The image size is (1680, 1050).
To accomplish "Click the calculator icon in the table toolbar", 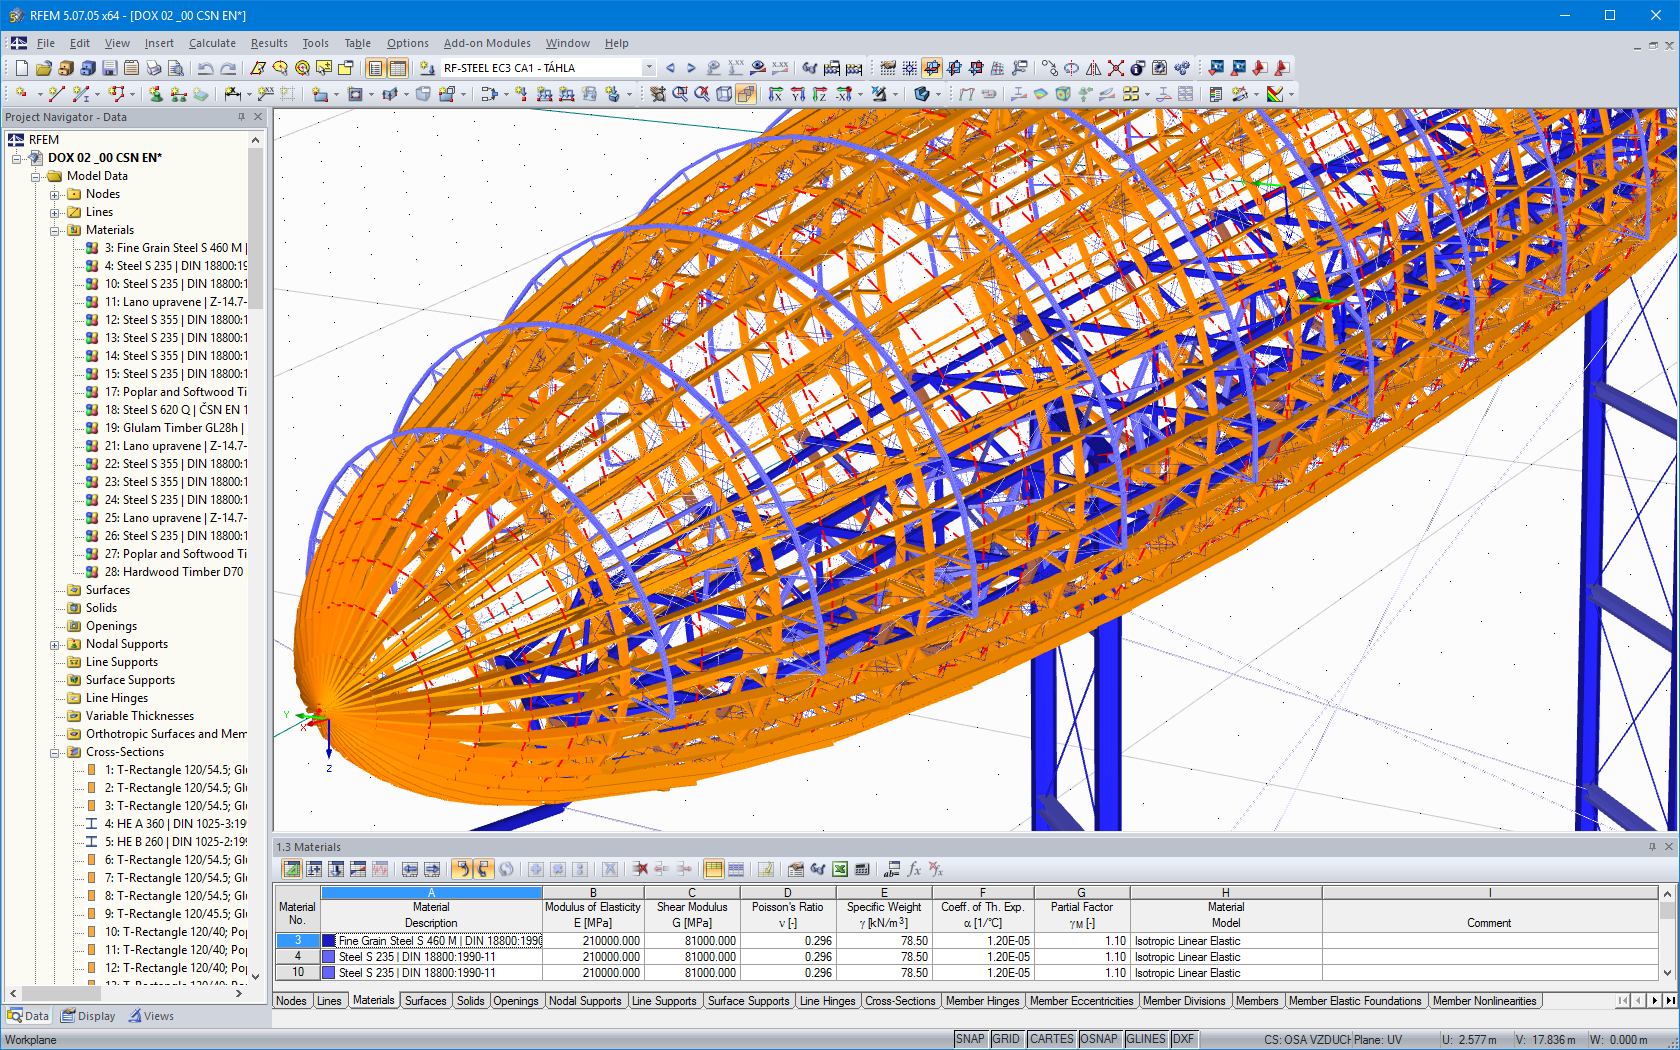I will (x=862, y=869).
